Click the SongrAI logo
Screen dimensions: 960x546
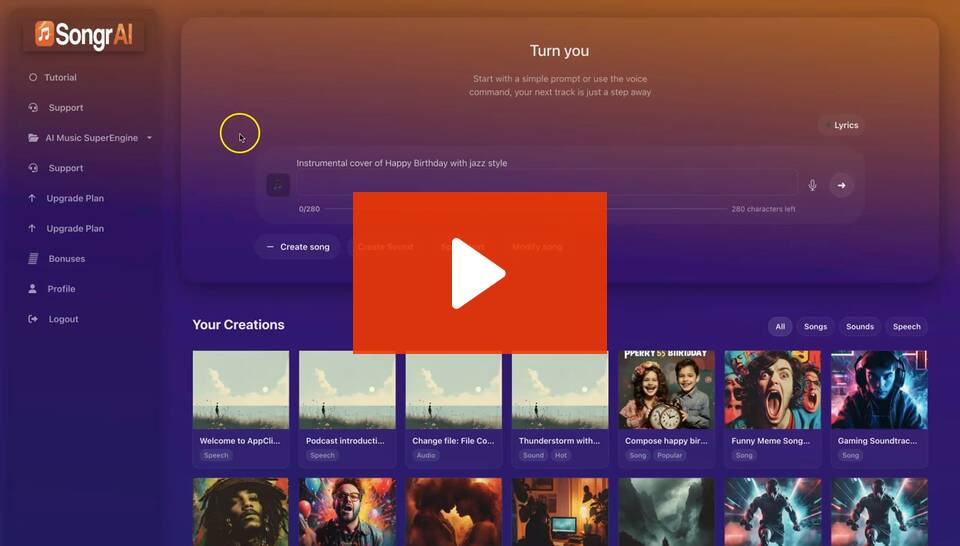(x=84, y=35)
